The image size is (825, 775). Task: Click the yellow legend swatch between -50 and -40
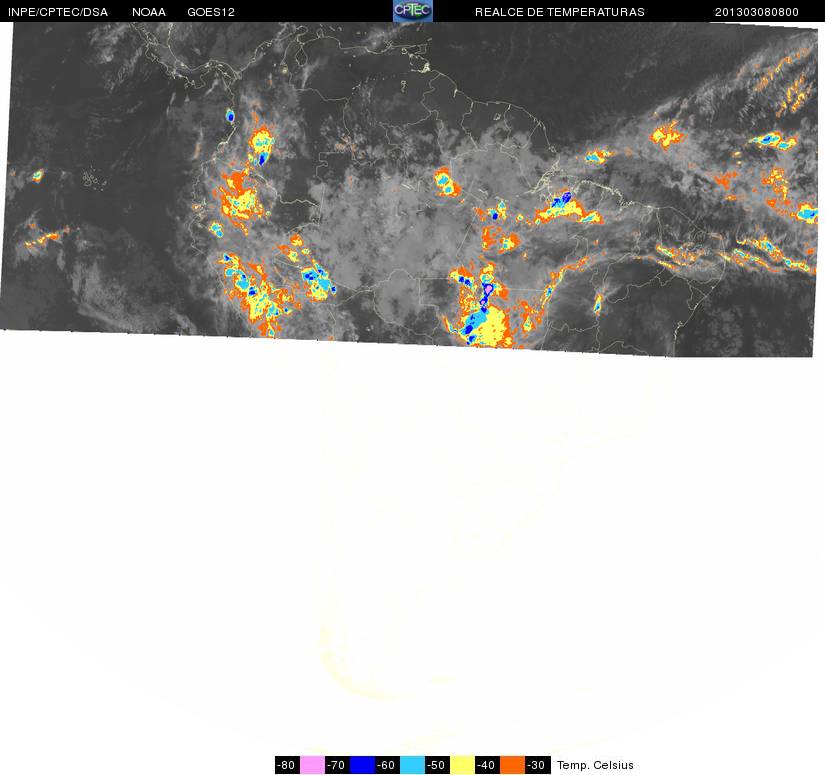click(x=462, y=765)
